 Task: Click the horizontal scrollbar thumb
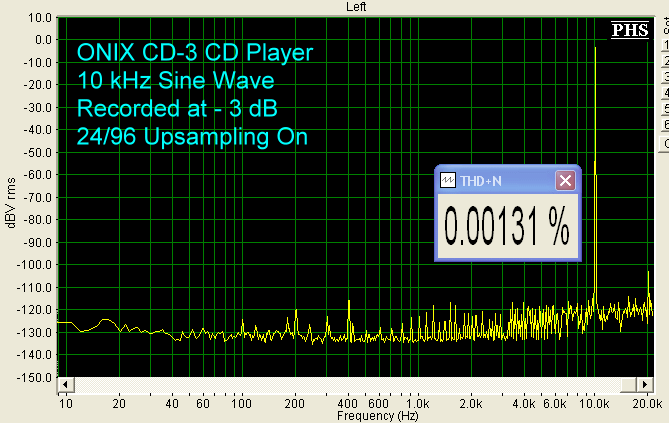628,385
